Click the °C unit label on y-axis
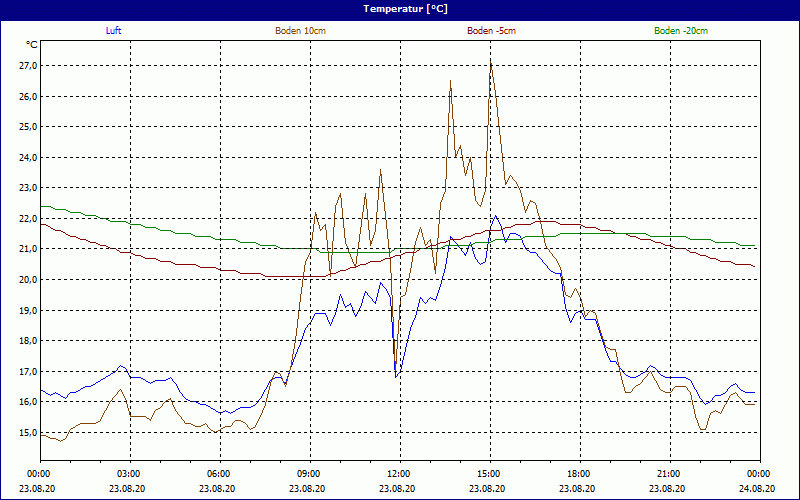This screenshot has height=500, width=800. point(32,45)
